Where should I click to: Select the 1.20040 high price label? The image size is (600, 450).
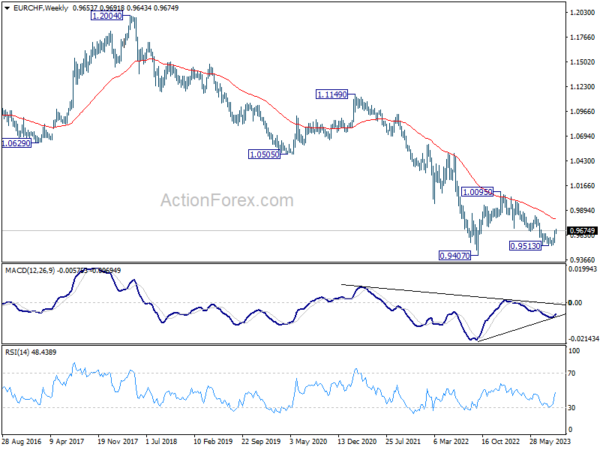coord(107,16)
